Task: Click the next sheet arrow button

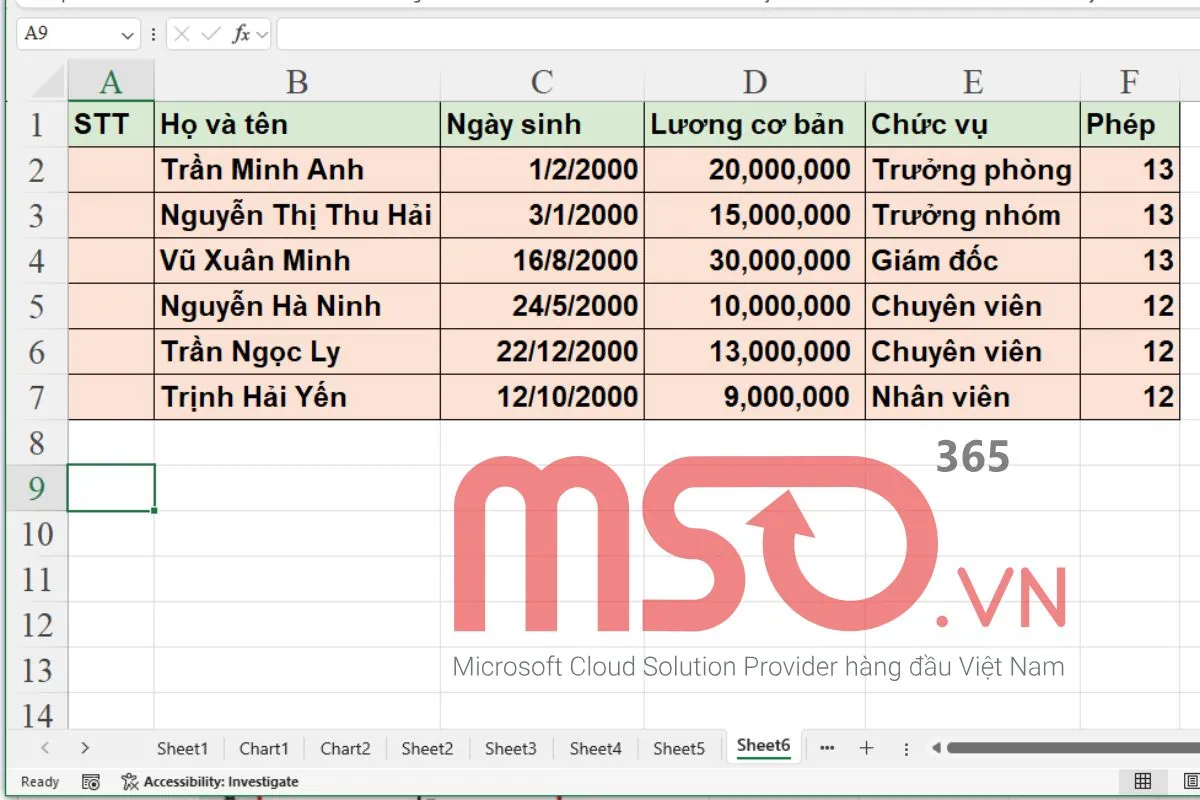Action: tap(86, 747)
